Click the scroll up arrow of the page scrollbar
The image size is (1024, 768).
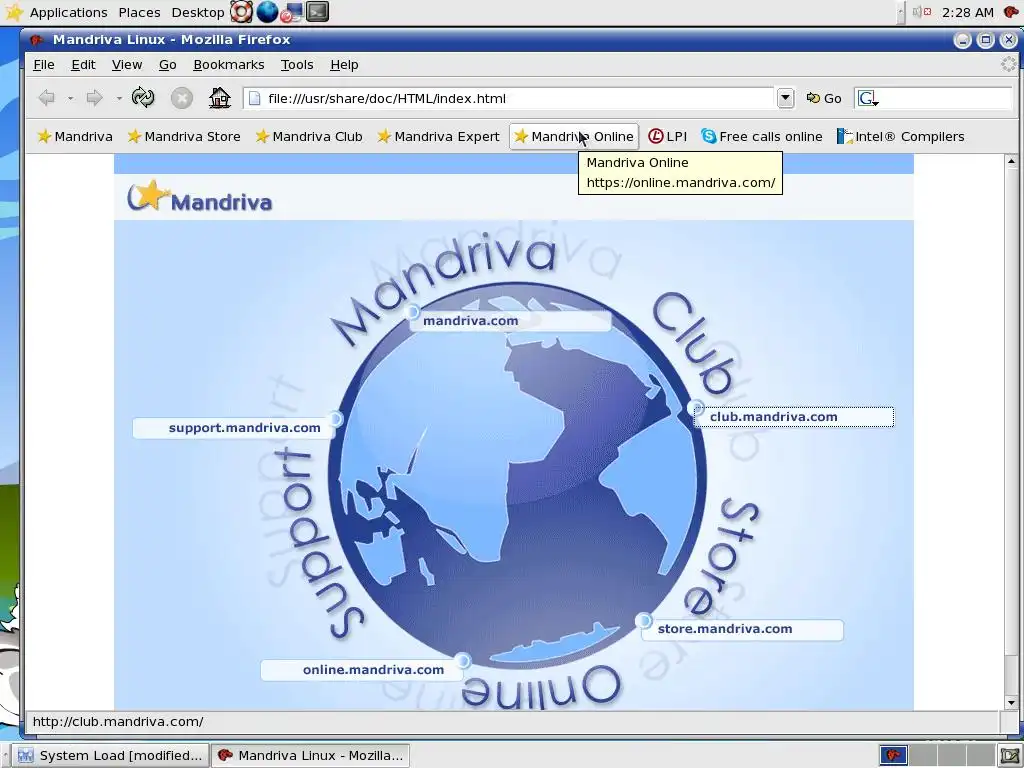pyautogui.click(x=1011, y=161)
